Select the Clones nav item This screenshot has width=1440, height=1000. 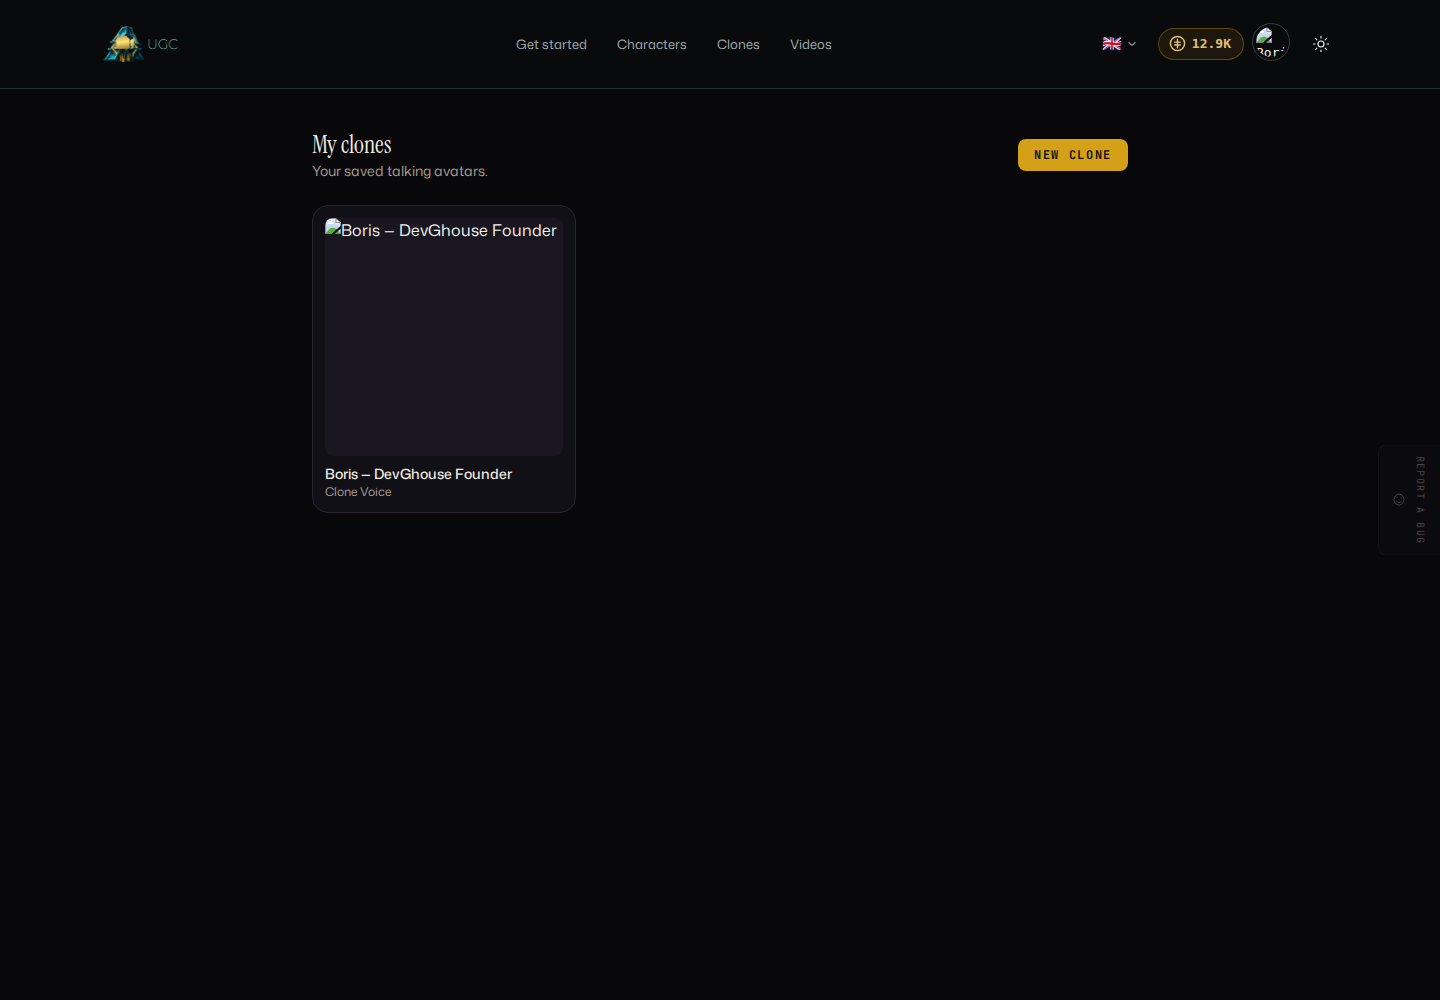tap(738, 44)
